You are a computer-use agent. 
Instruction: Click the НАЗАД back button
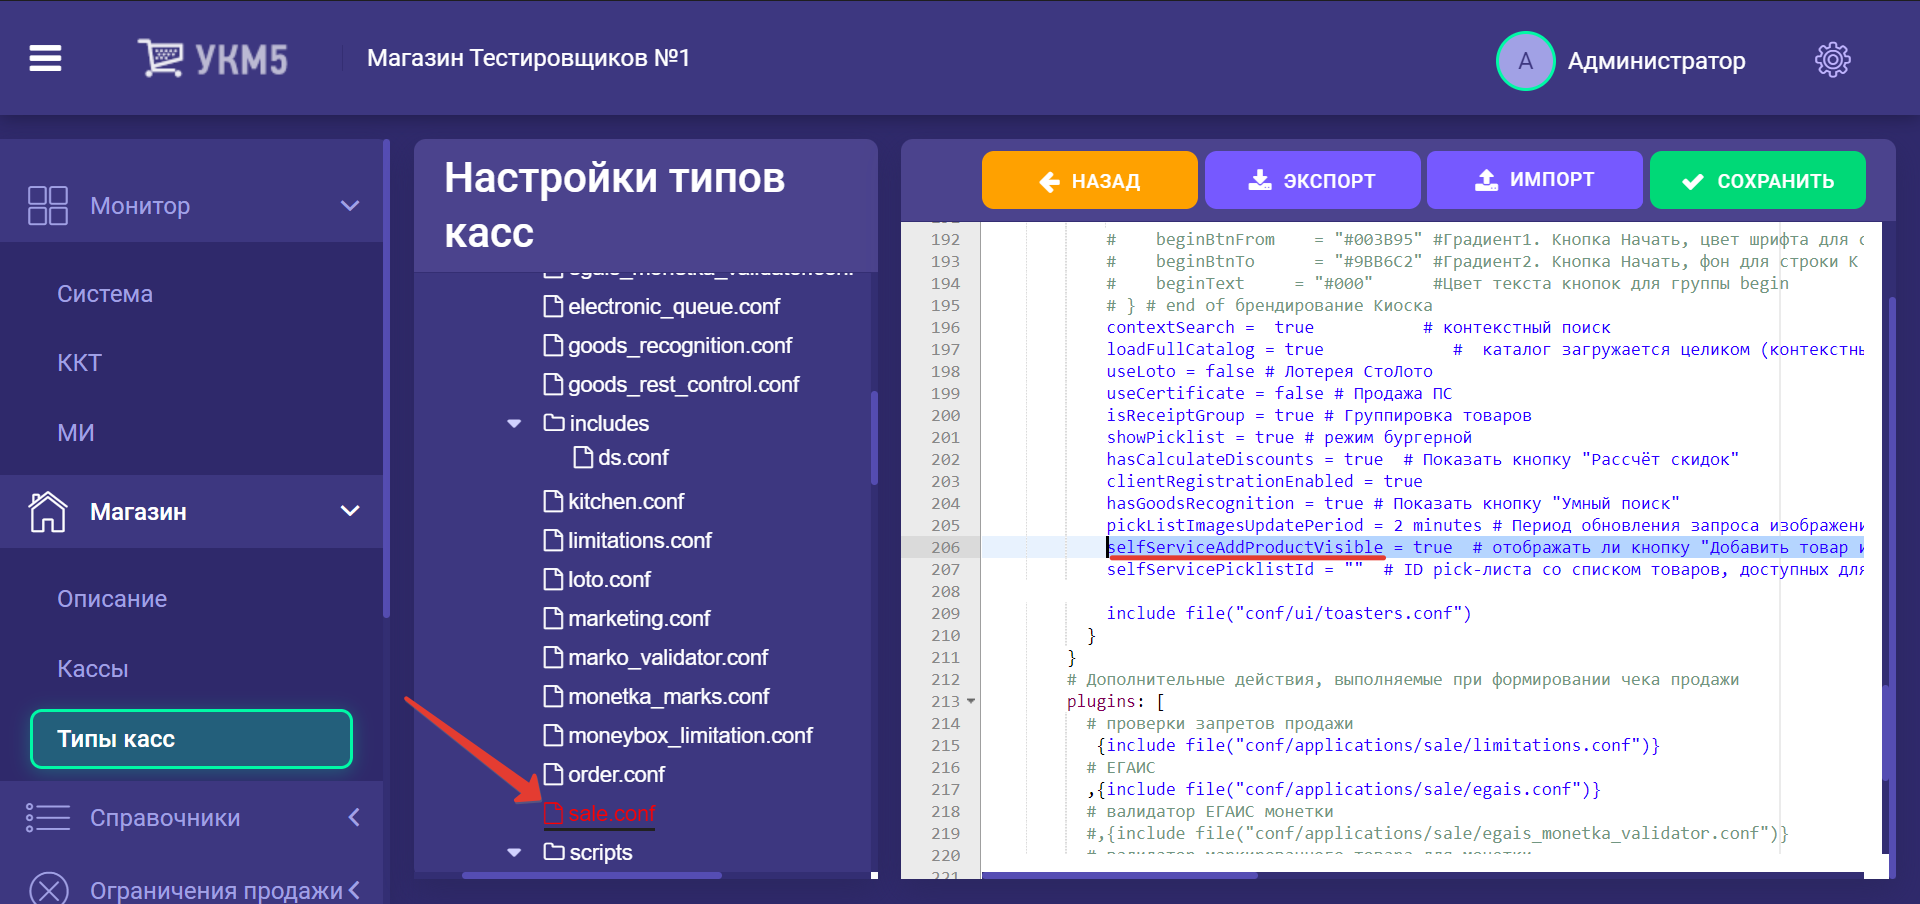pos(1089,180)
